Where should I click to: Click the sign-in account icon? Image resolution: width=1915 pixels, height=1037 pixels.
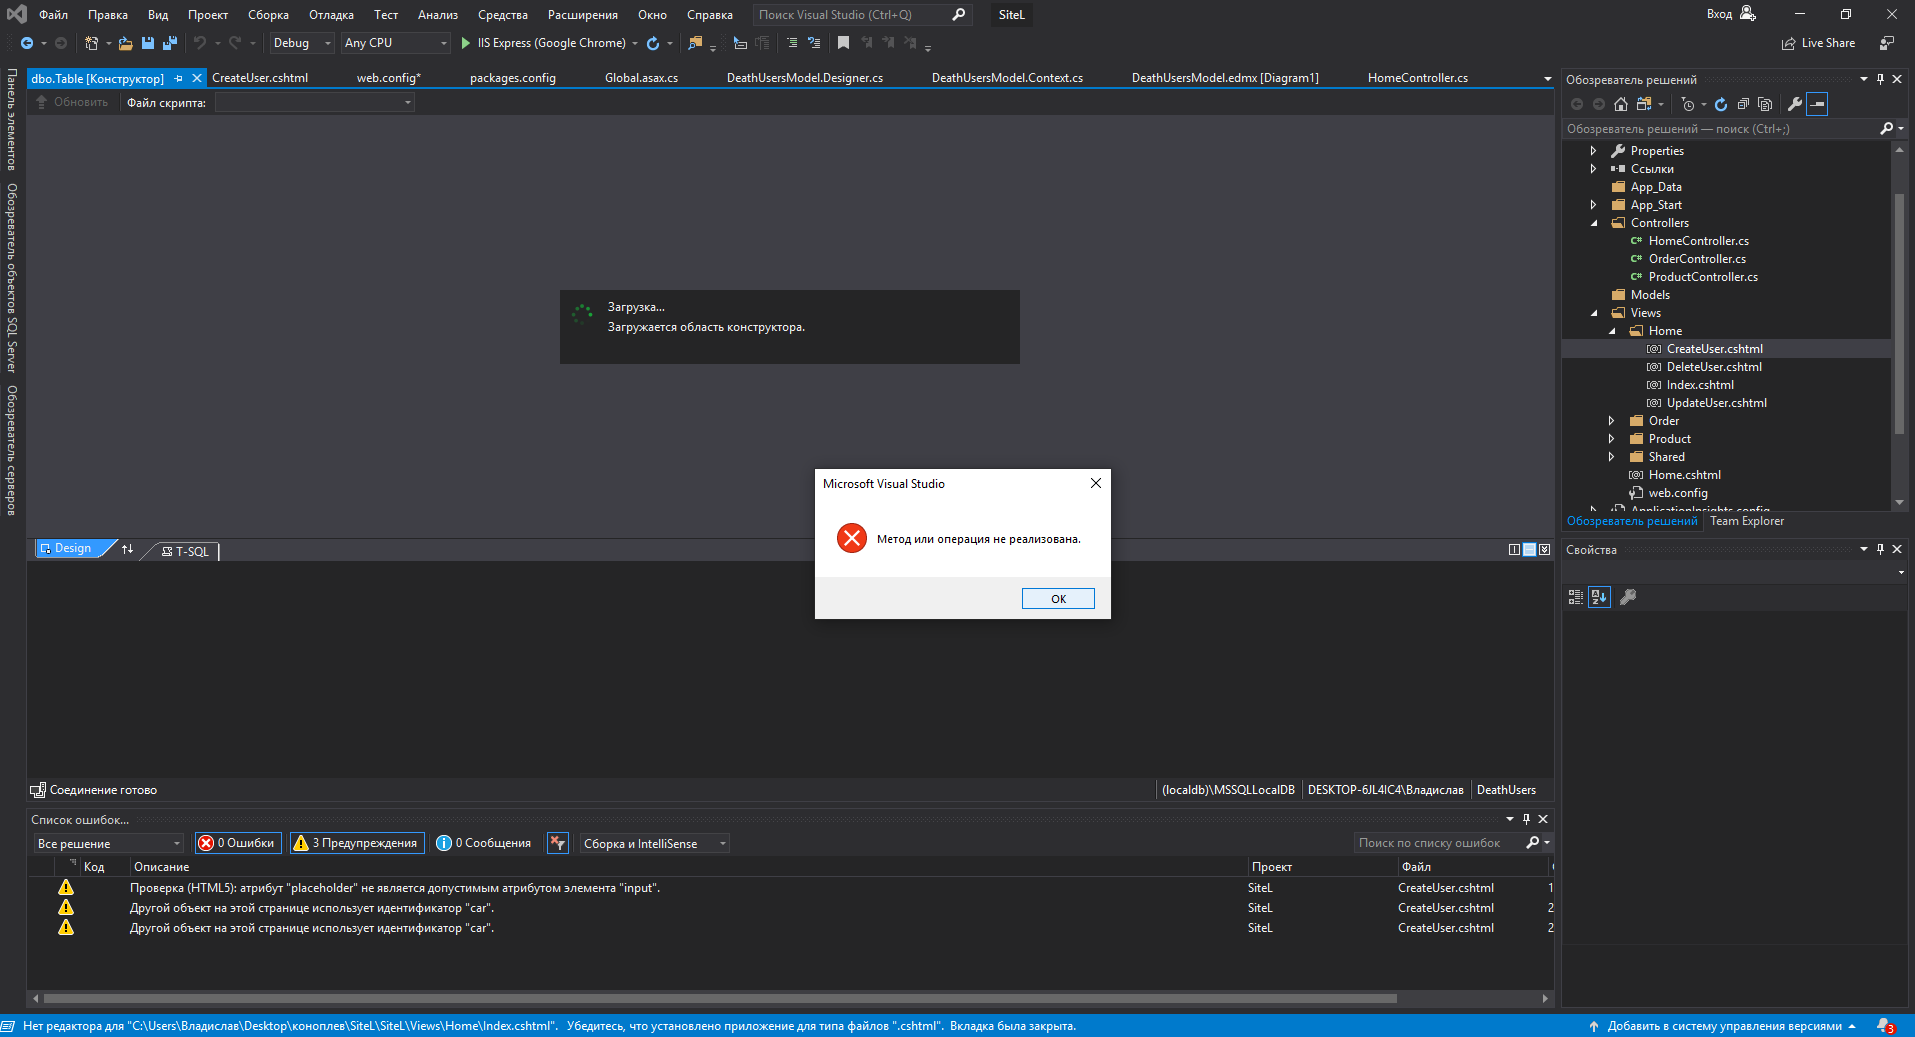pos(1748,14)
